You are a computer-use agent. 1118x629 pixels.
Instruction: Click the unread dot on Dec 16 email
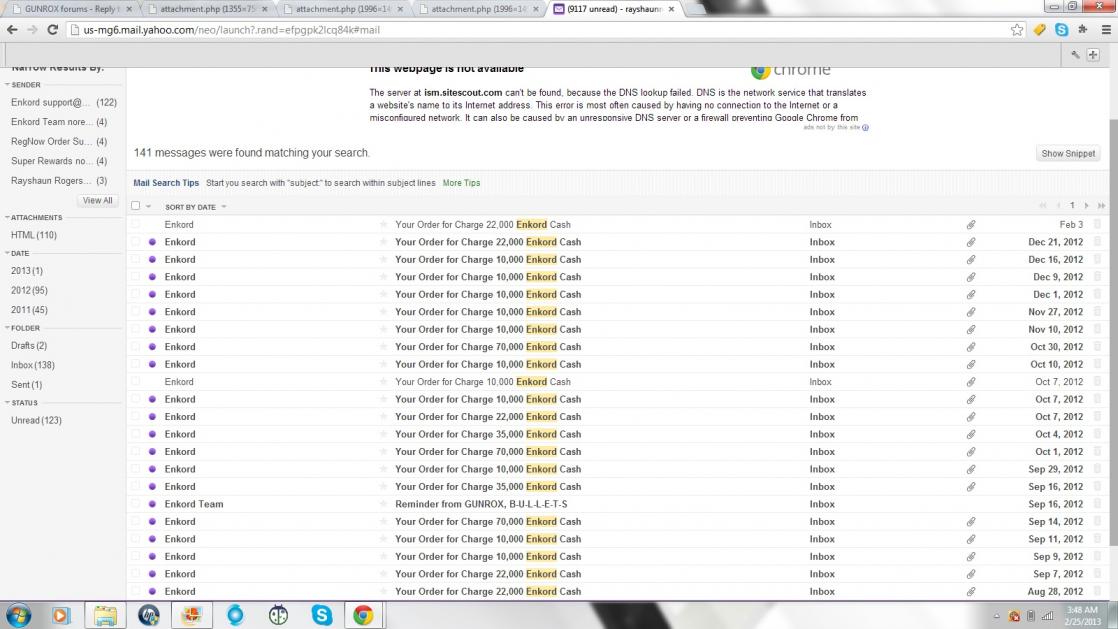point(152,260)
